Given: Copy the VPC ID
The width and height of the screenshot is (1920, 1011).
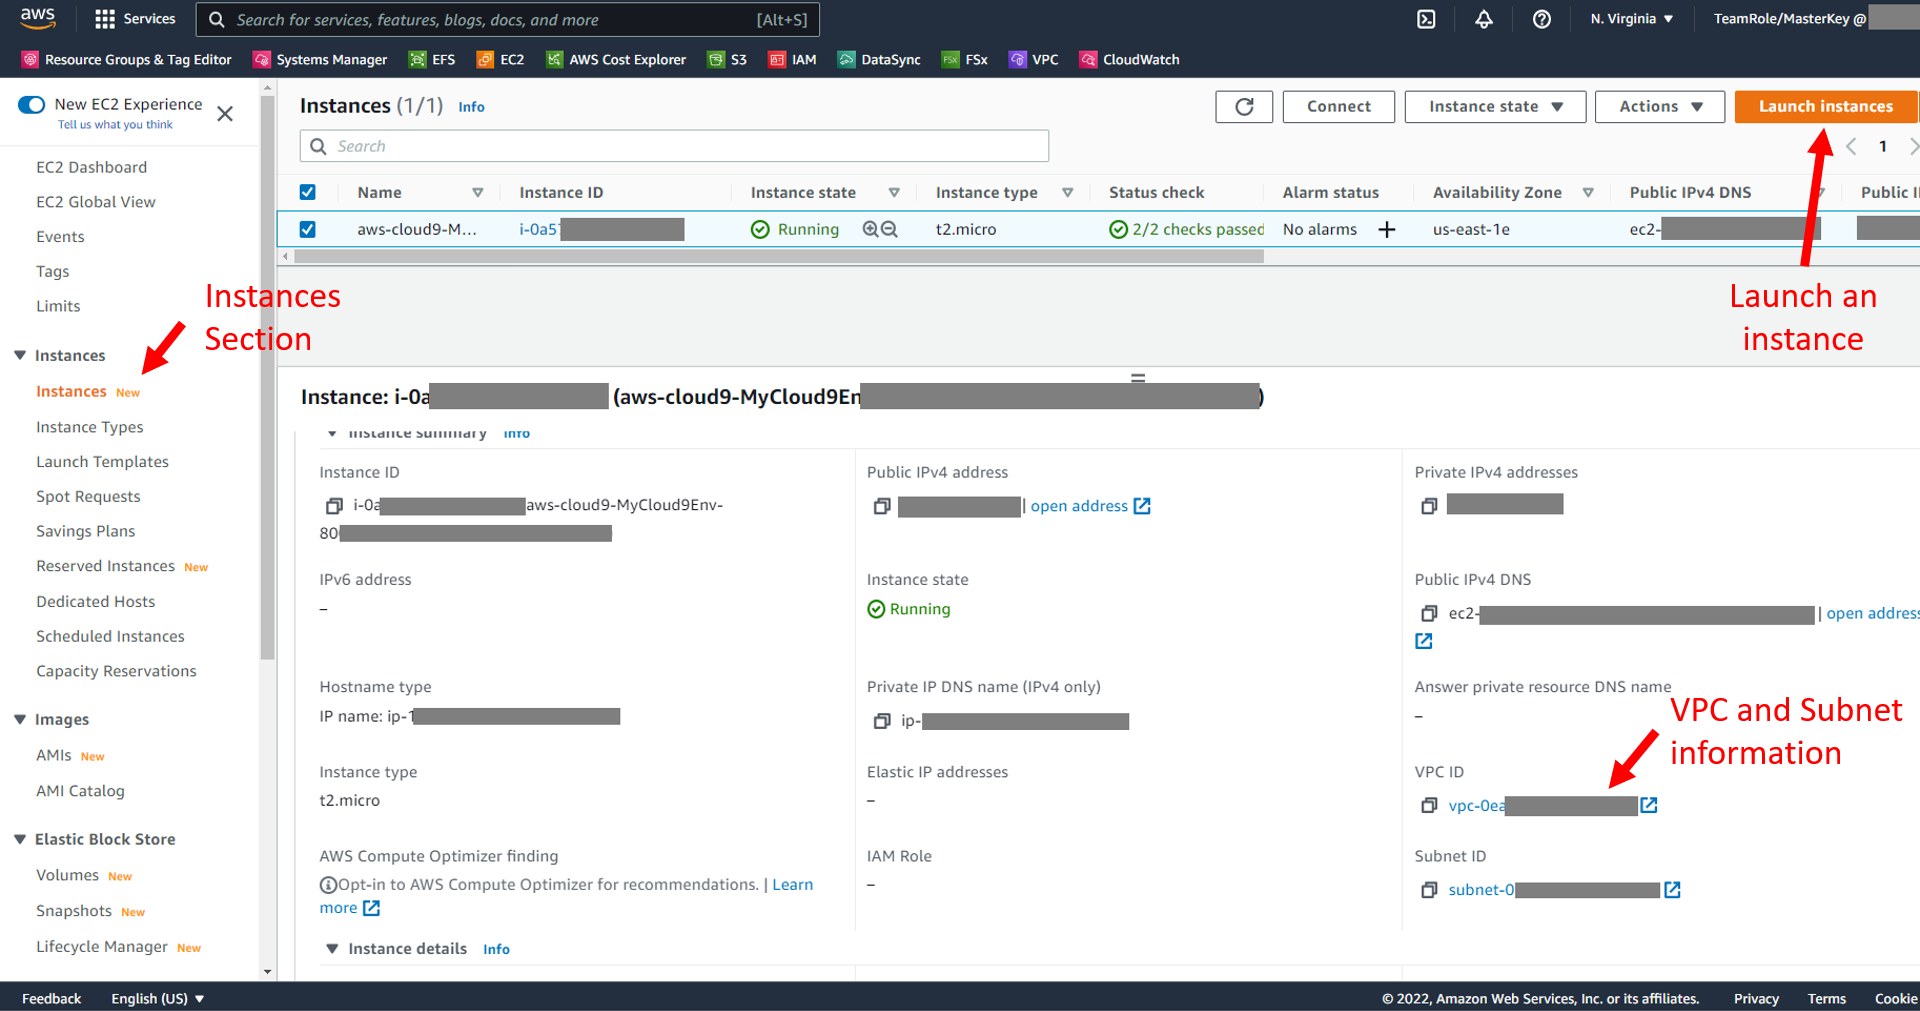Looking at the screenshot, I should [x=1429, y=805].
